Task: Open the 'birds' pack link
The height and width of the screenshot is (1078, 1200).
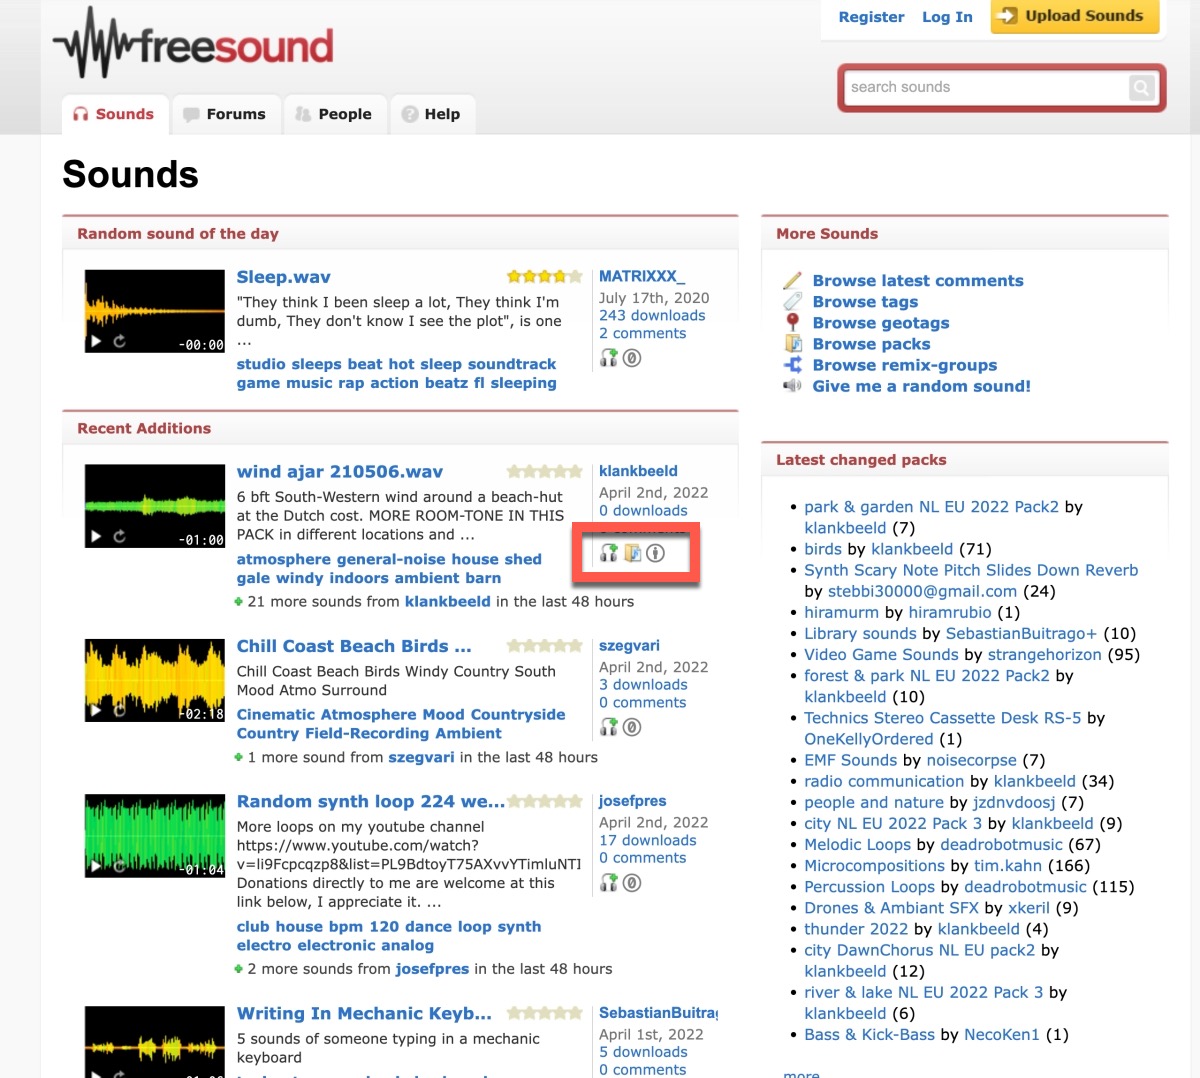Action: click(823, 549)
